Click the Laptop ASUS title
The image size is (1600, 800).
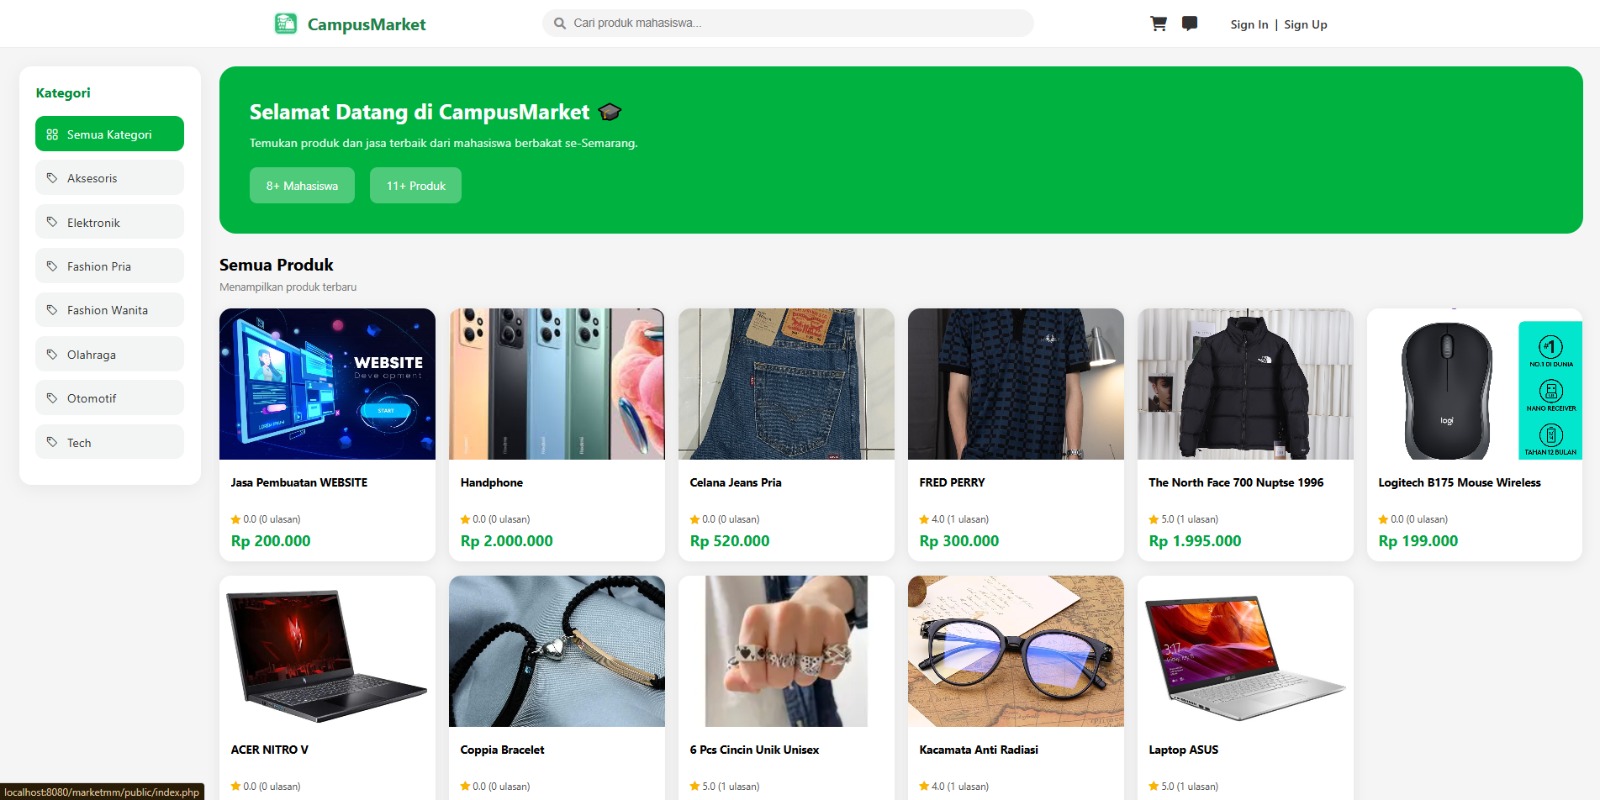pos(1183,749)
